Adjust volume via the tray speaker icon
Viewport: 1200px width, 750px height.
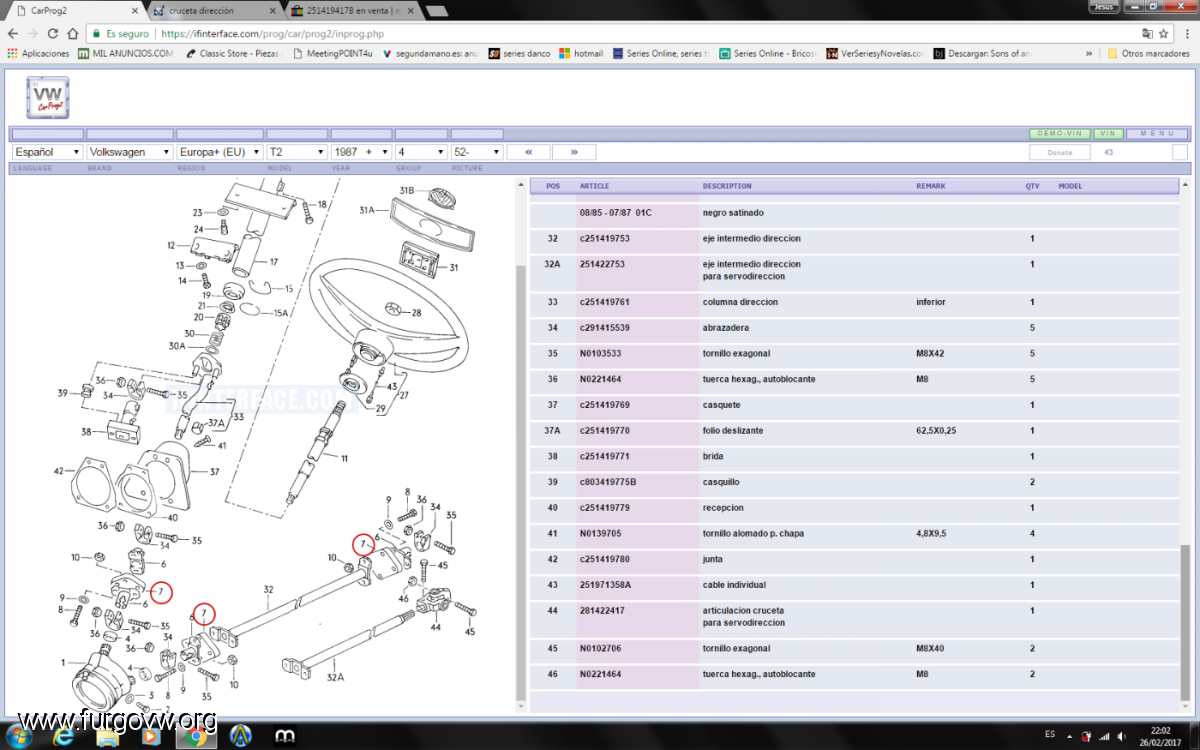(1121, 735)
